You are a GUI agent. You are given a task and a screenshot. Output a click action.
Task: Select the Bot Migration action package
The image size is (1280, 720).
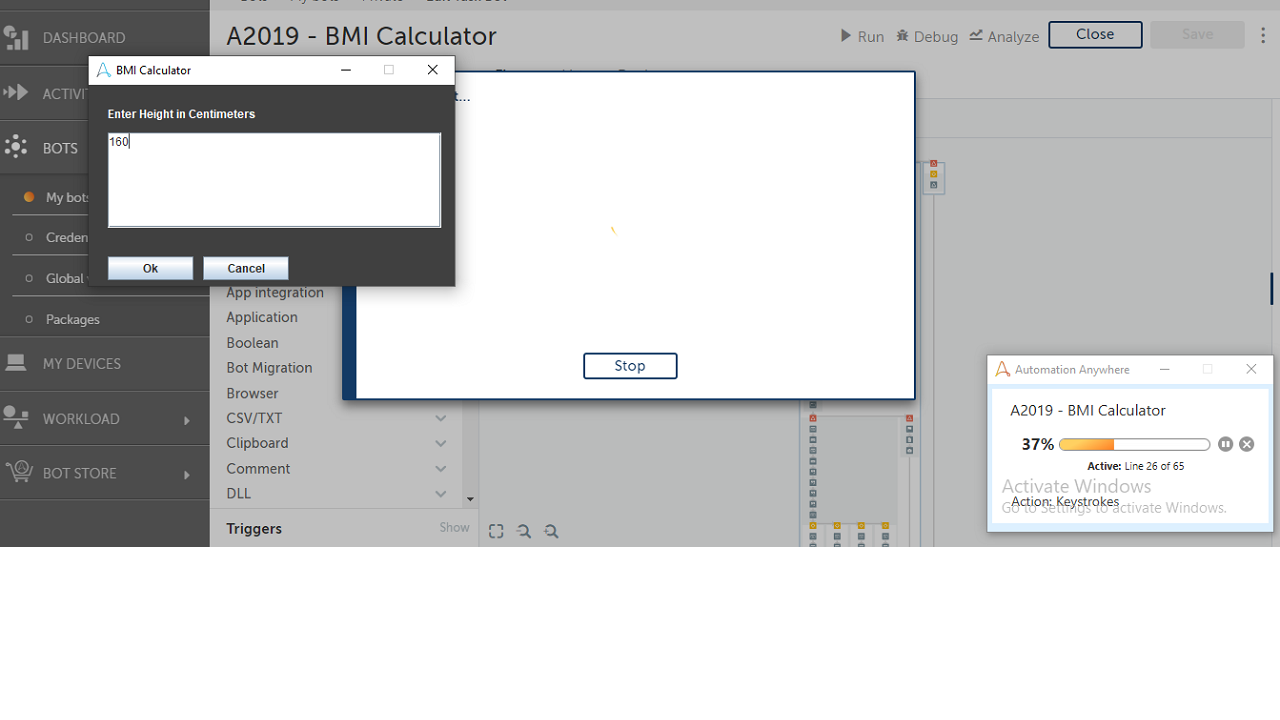point(269,368)
